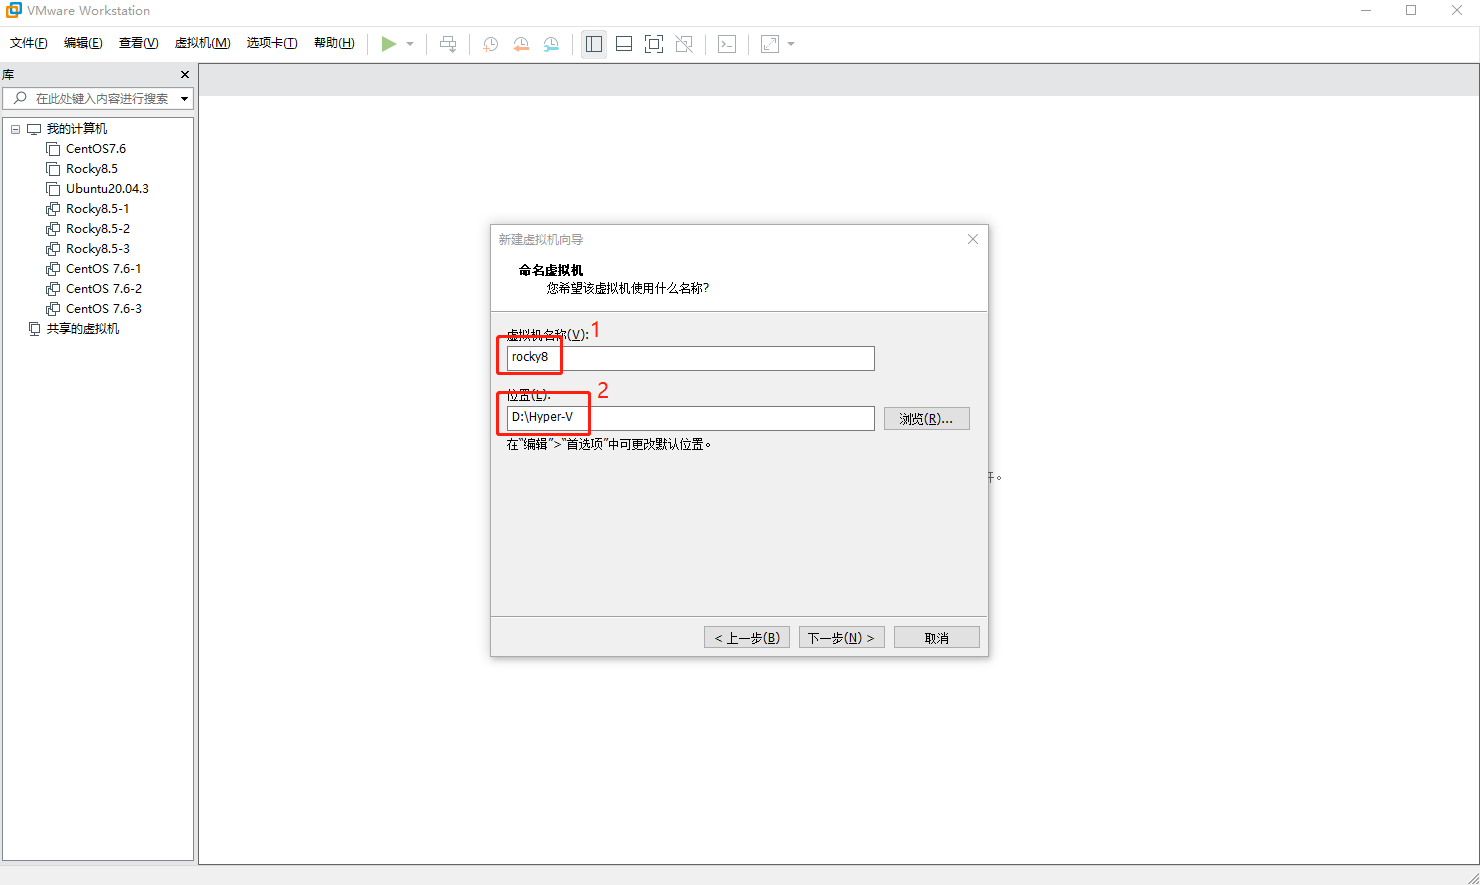Click the library search input field
This screenshot has height=885, width=1480.
97,99
